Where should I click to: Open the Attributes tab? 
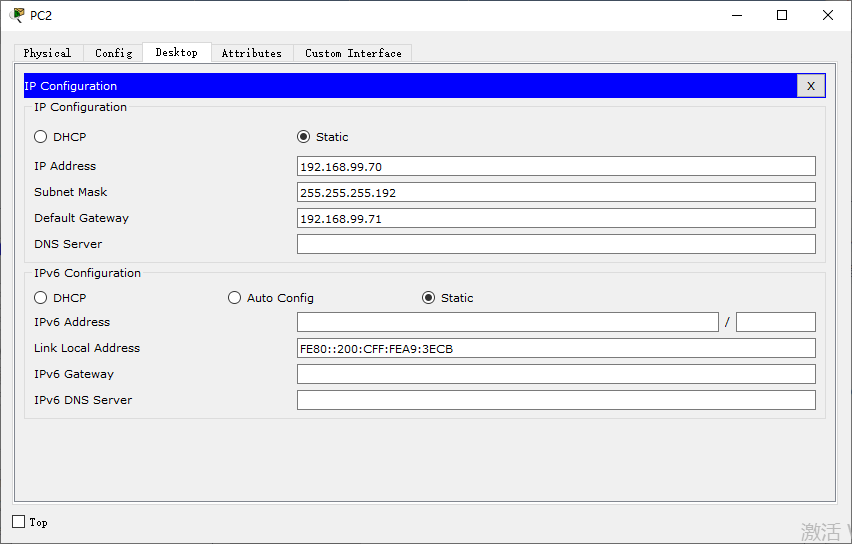pos(252,53)
